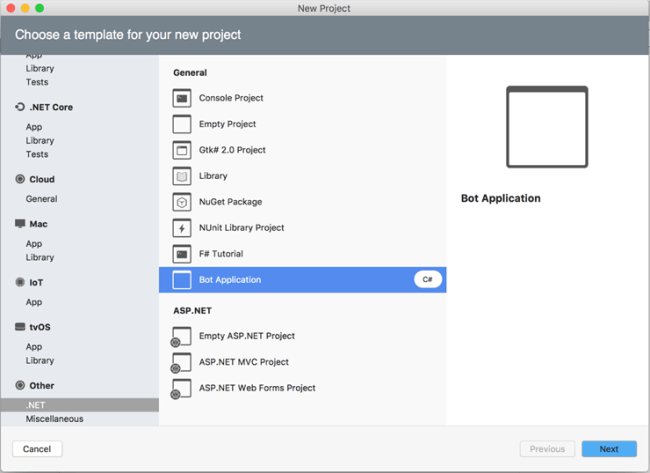The image size is (650, 473).
Task: Select the Empty Project template icon
Action: click(x=182, y=124)
